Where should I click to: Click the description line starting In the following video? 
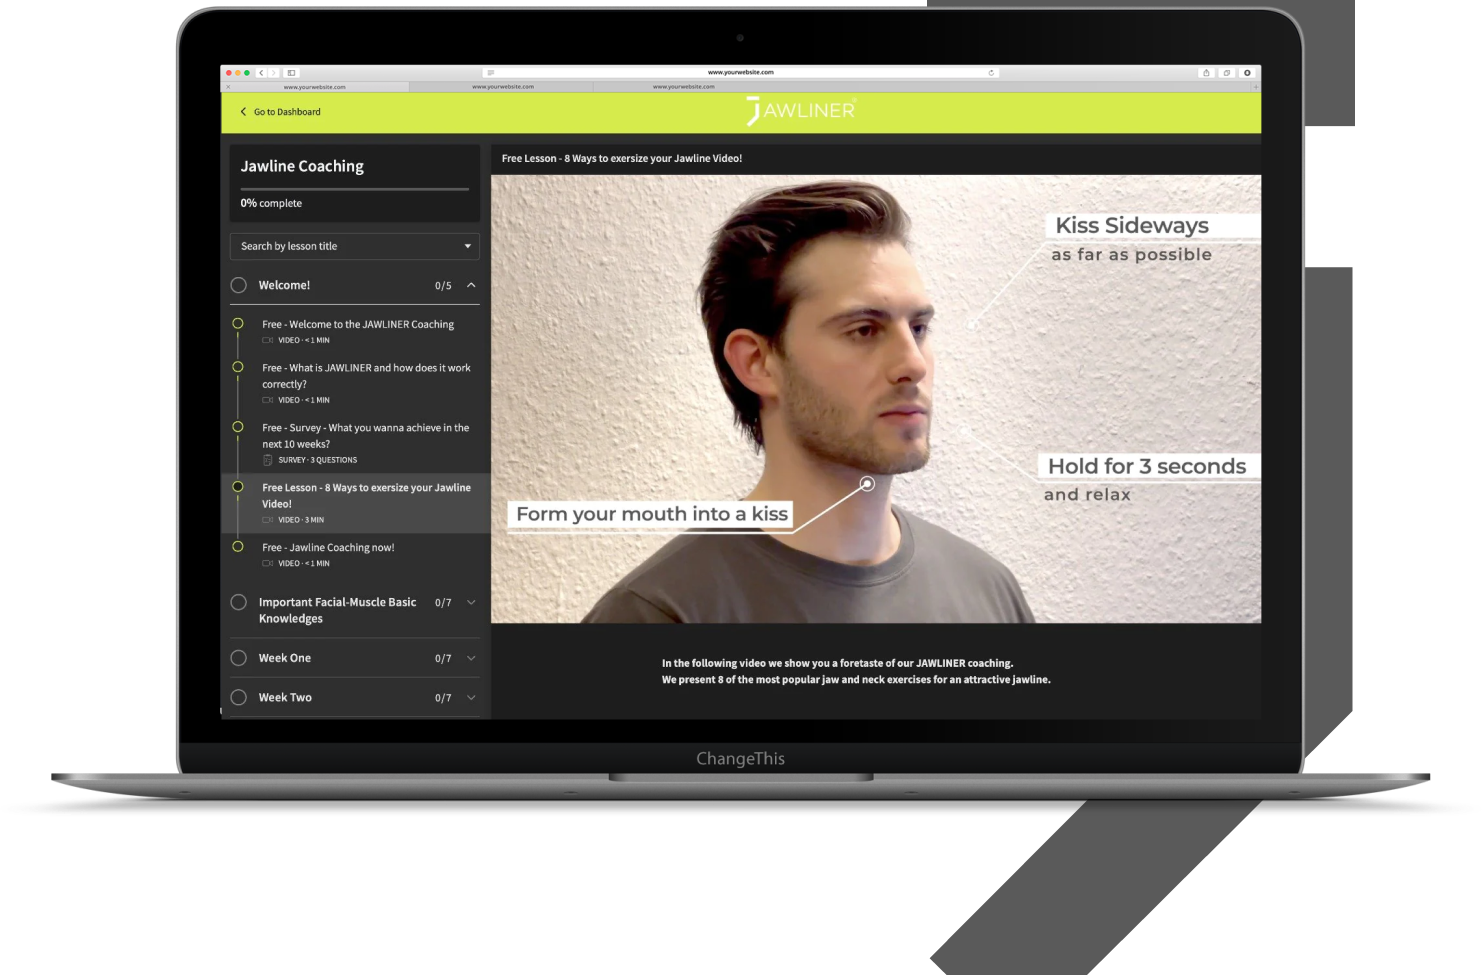(x=837, y=663)
